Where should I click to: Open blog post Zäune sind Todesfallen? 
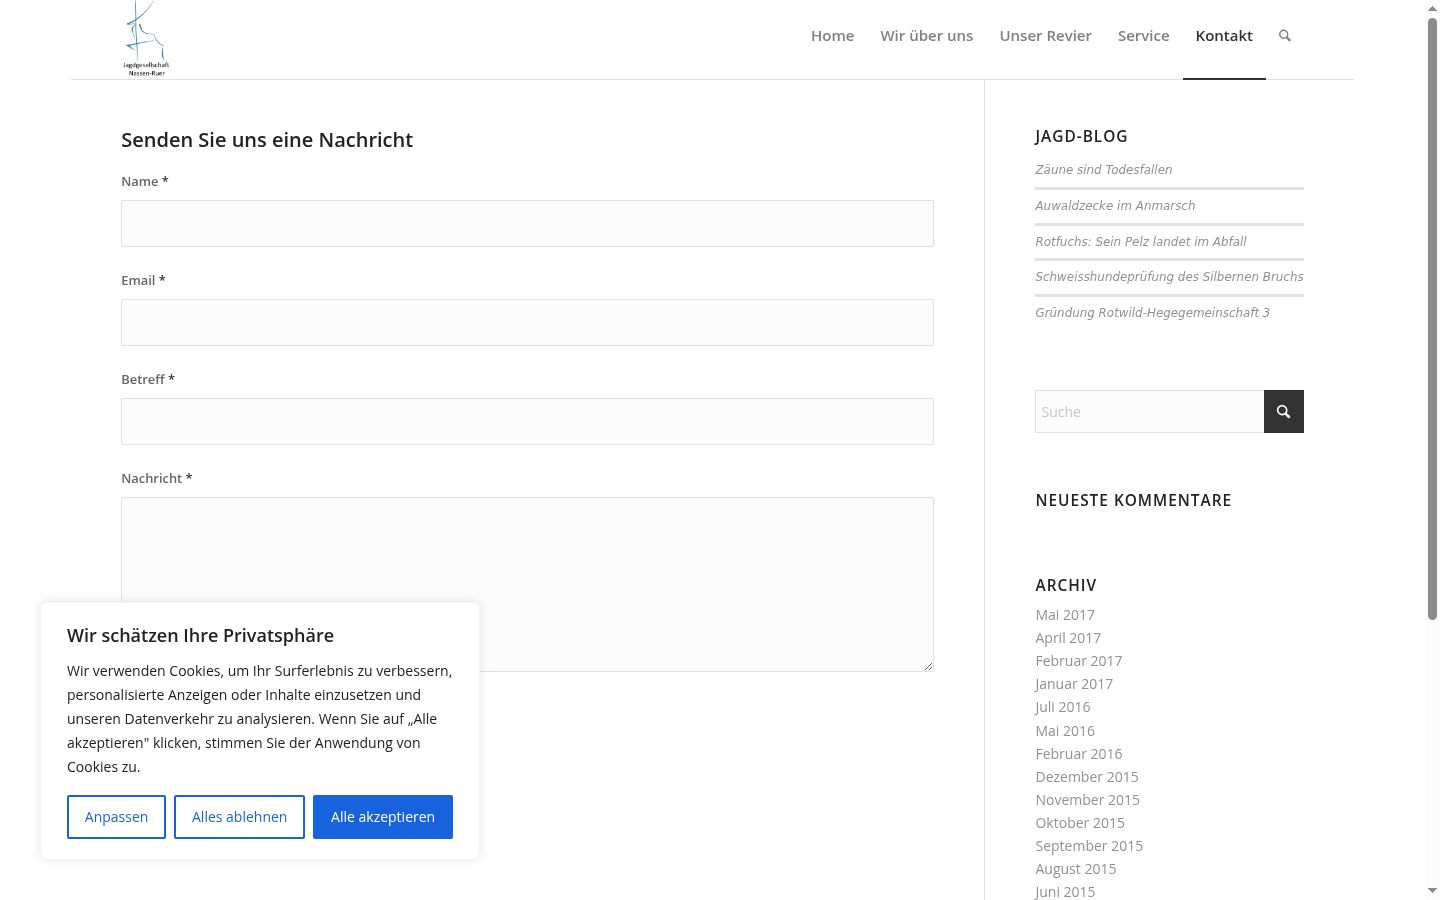(1103, 170)
